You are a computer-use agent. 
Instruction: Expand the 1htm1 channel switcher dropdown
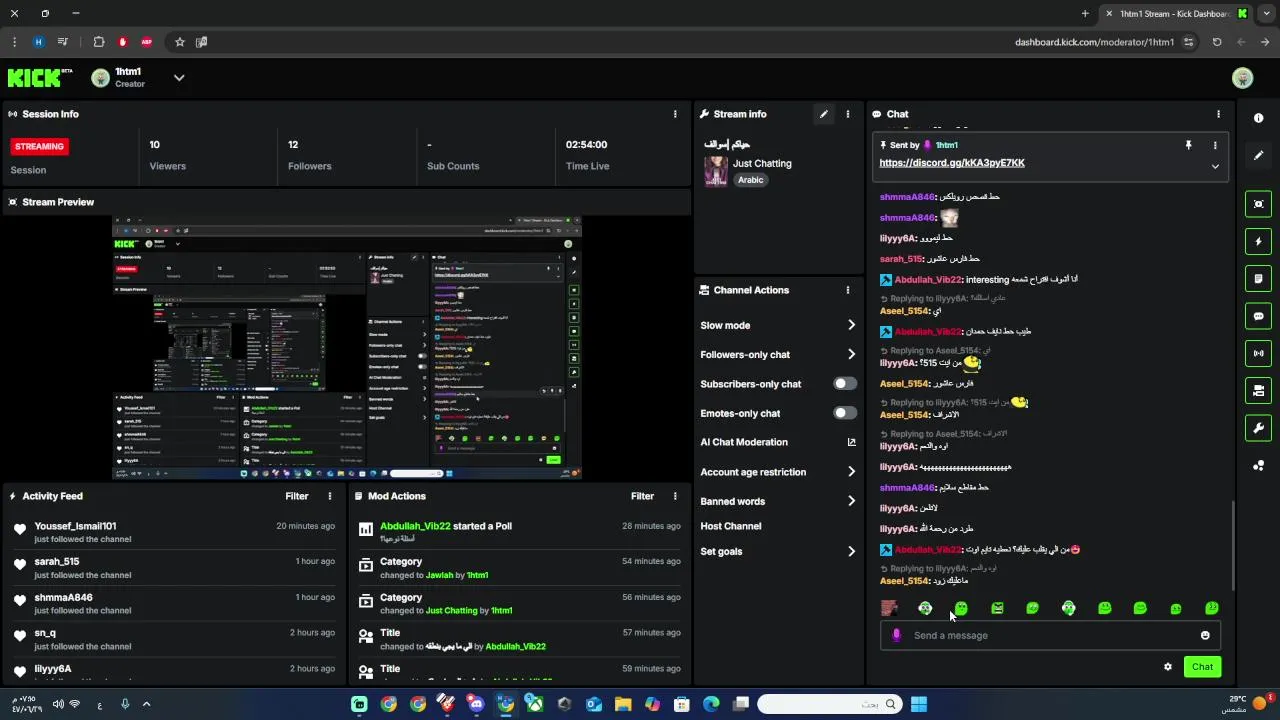[179, 78]
